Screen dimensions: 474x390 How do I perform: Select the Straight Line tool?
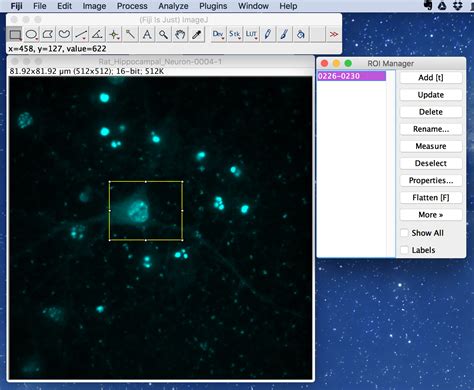click(x=81, y=34)
